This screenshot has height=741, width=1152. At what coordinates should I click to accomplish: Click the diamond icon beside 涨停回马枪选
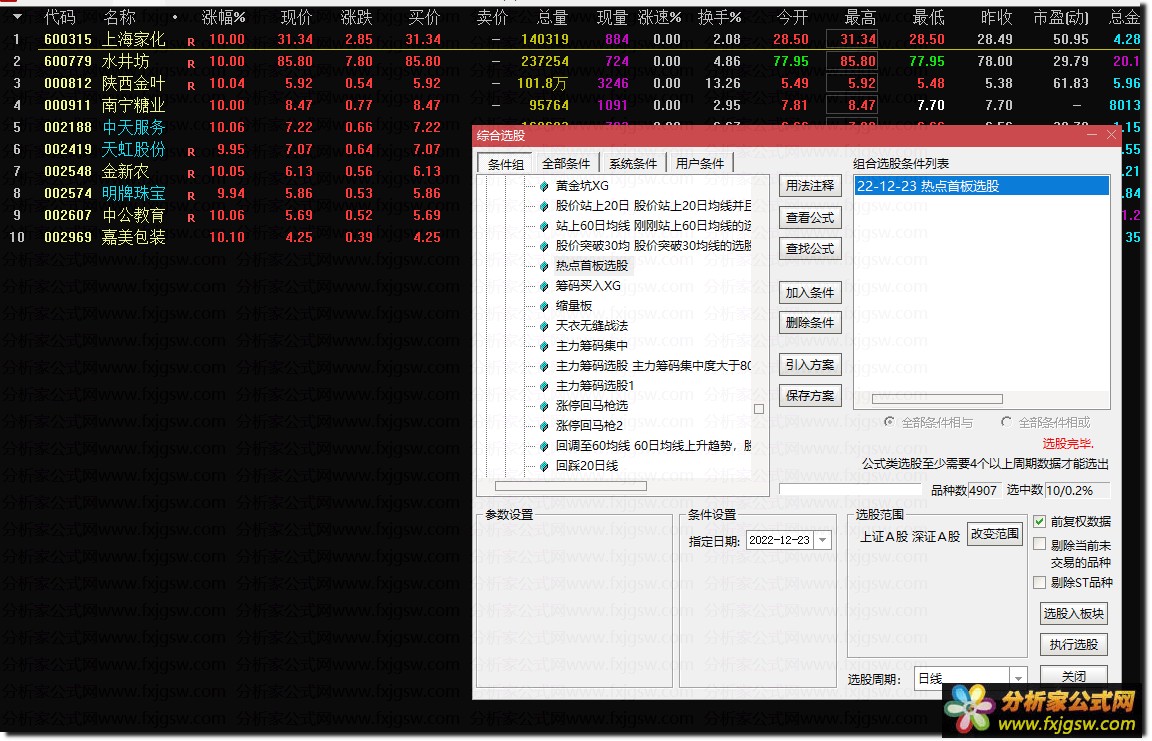[x=544, y=406]
